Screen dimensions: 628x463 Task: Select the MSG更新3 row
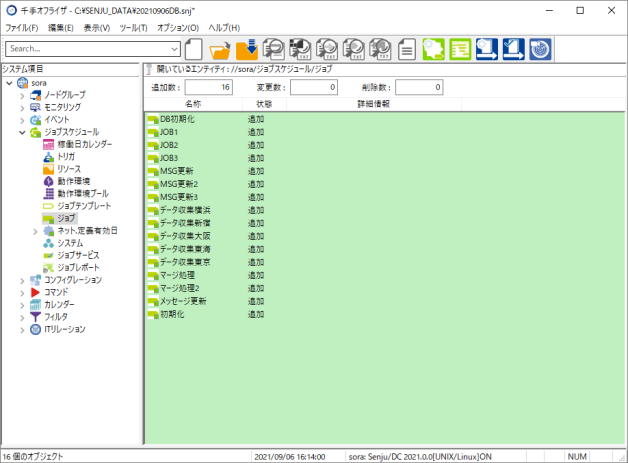[x=384, y=197]
